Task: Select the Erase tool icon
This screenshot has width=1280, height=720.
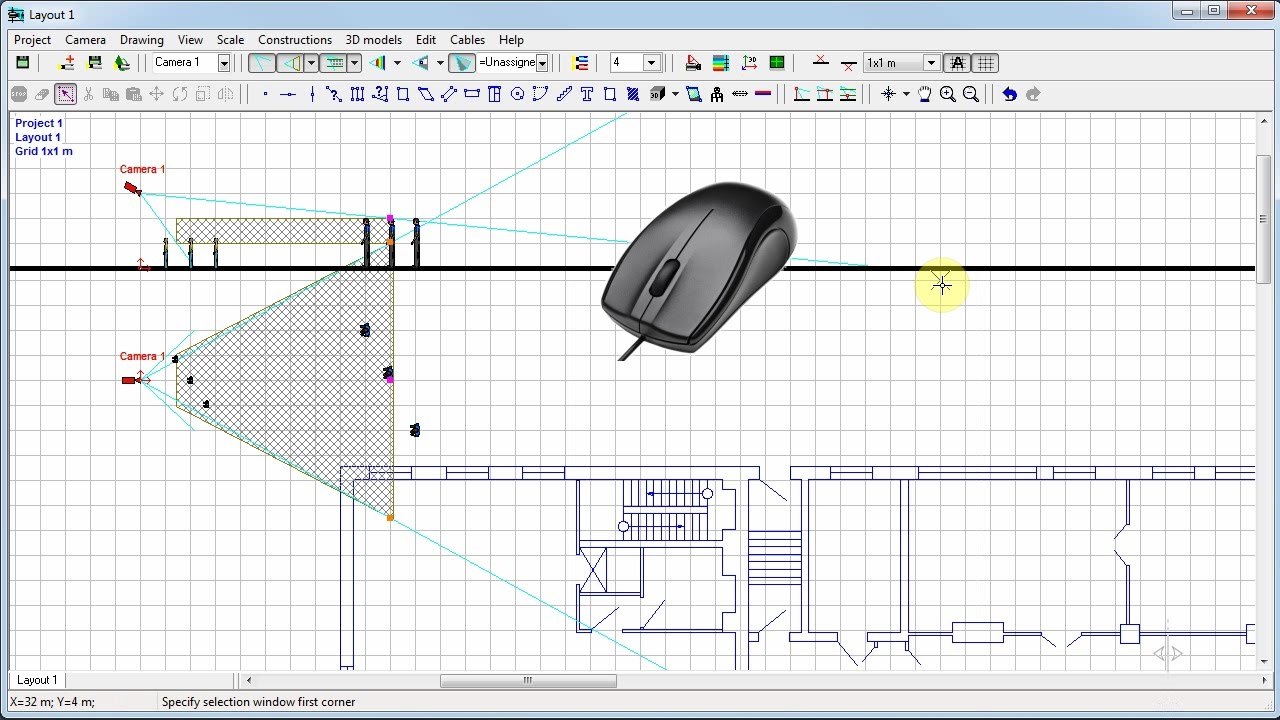Action: 42,94
